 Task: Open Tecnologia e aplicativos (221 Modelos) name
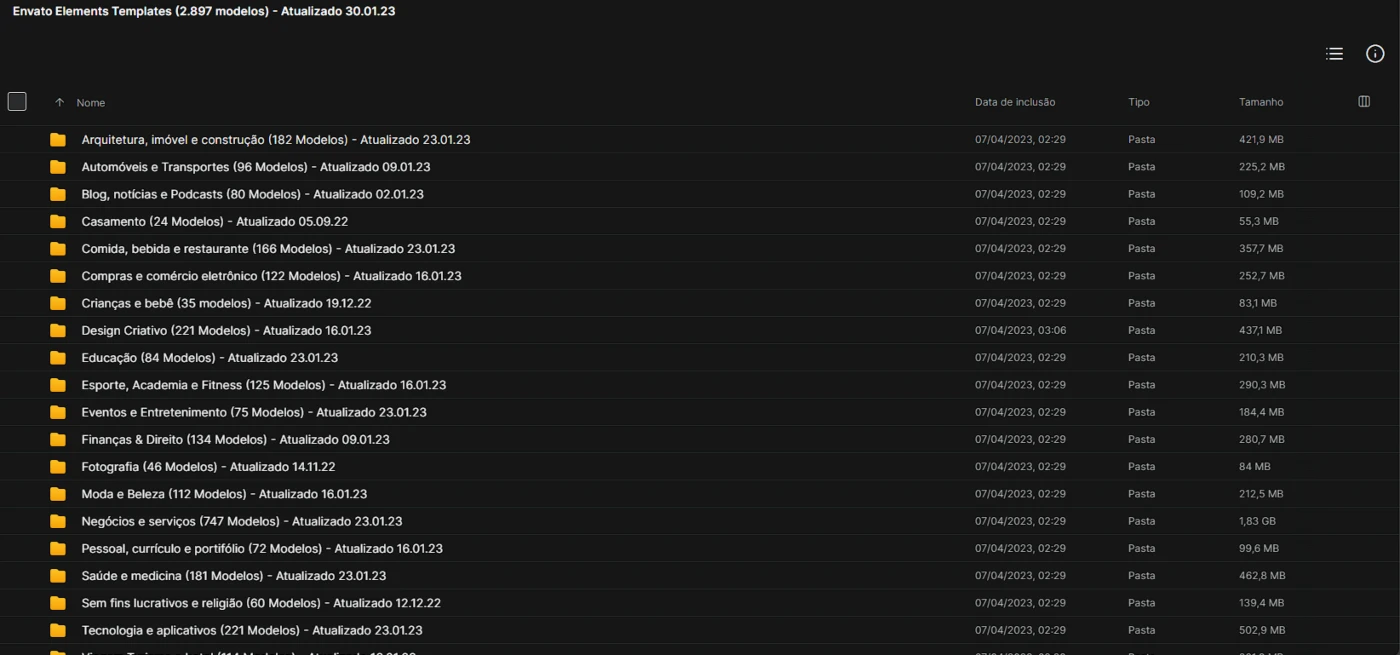pos(252,630)
